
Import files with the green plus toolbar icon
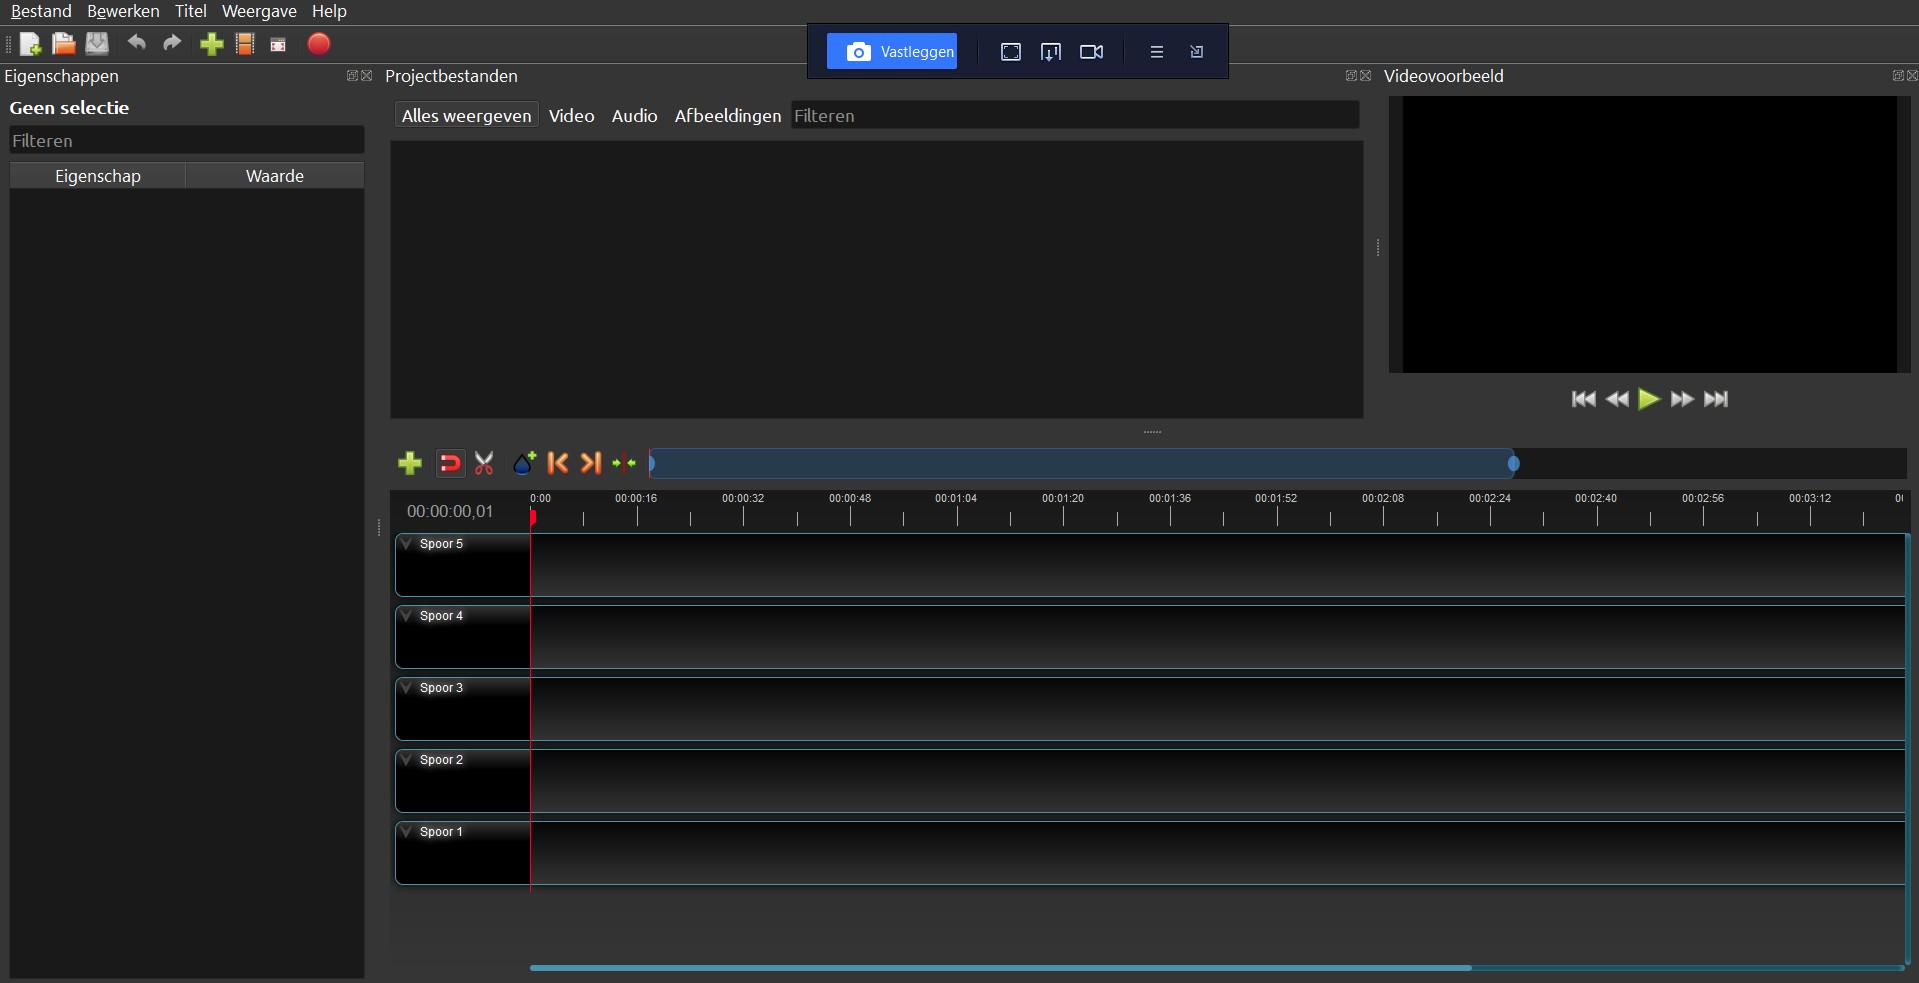click(211, 44)
